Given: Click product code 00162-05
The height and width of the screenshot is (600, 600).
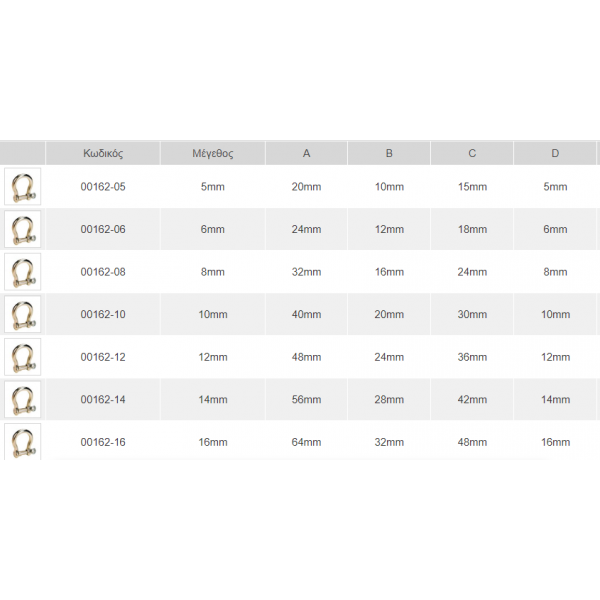Looking at the screenshot, I should 103,187.
